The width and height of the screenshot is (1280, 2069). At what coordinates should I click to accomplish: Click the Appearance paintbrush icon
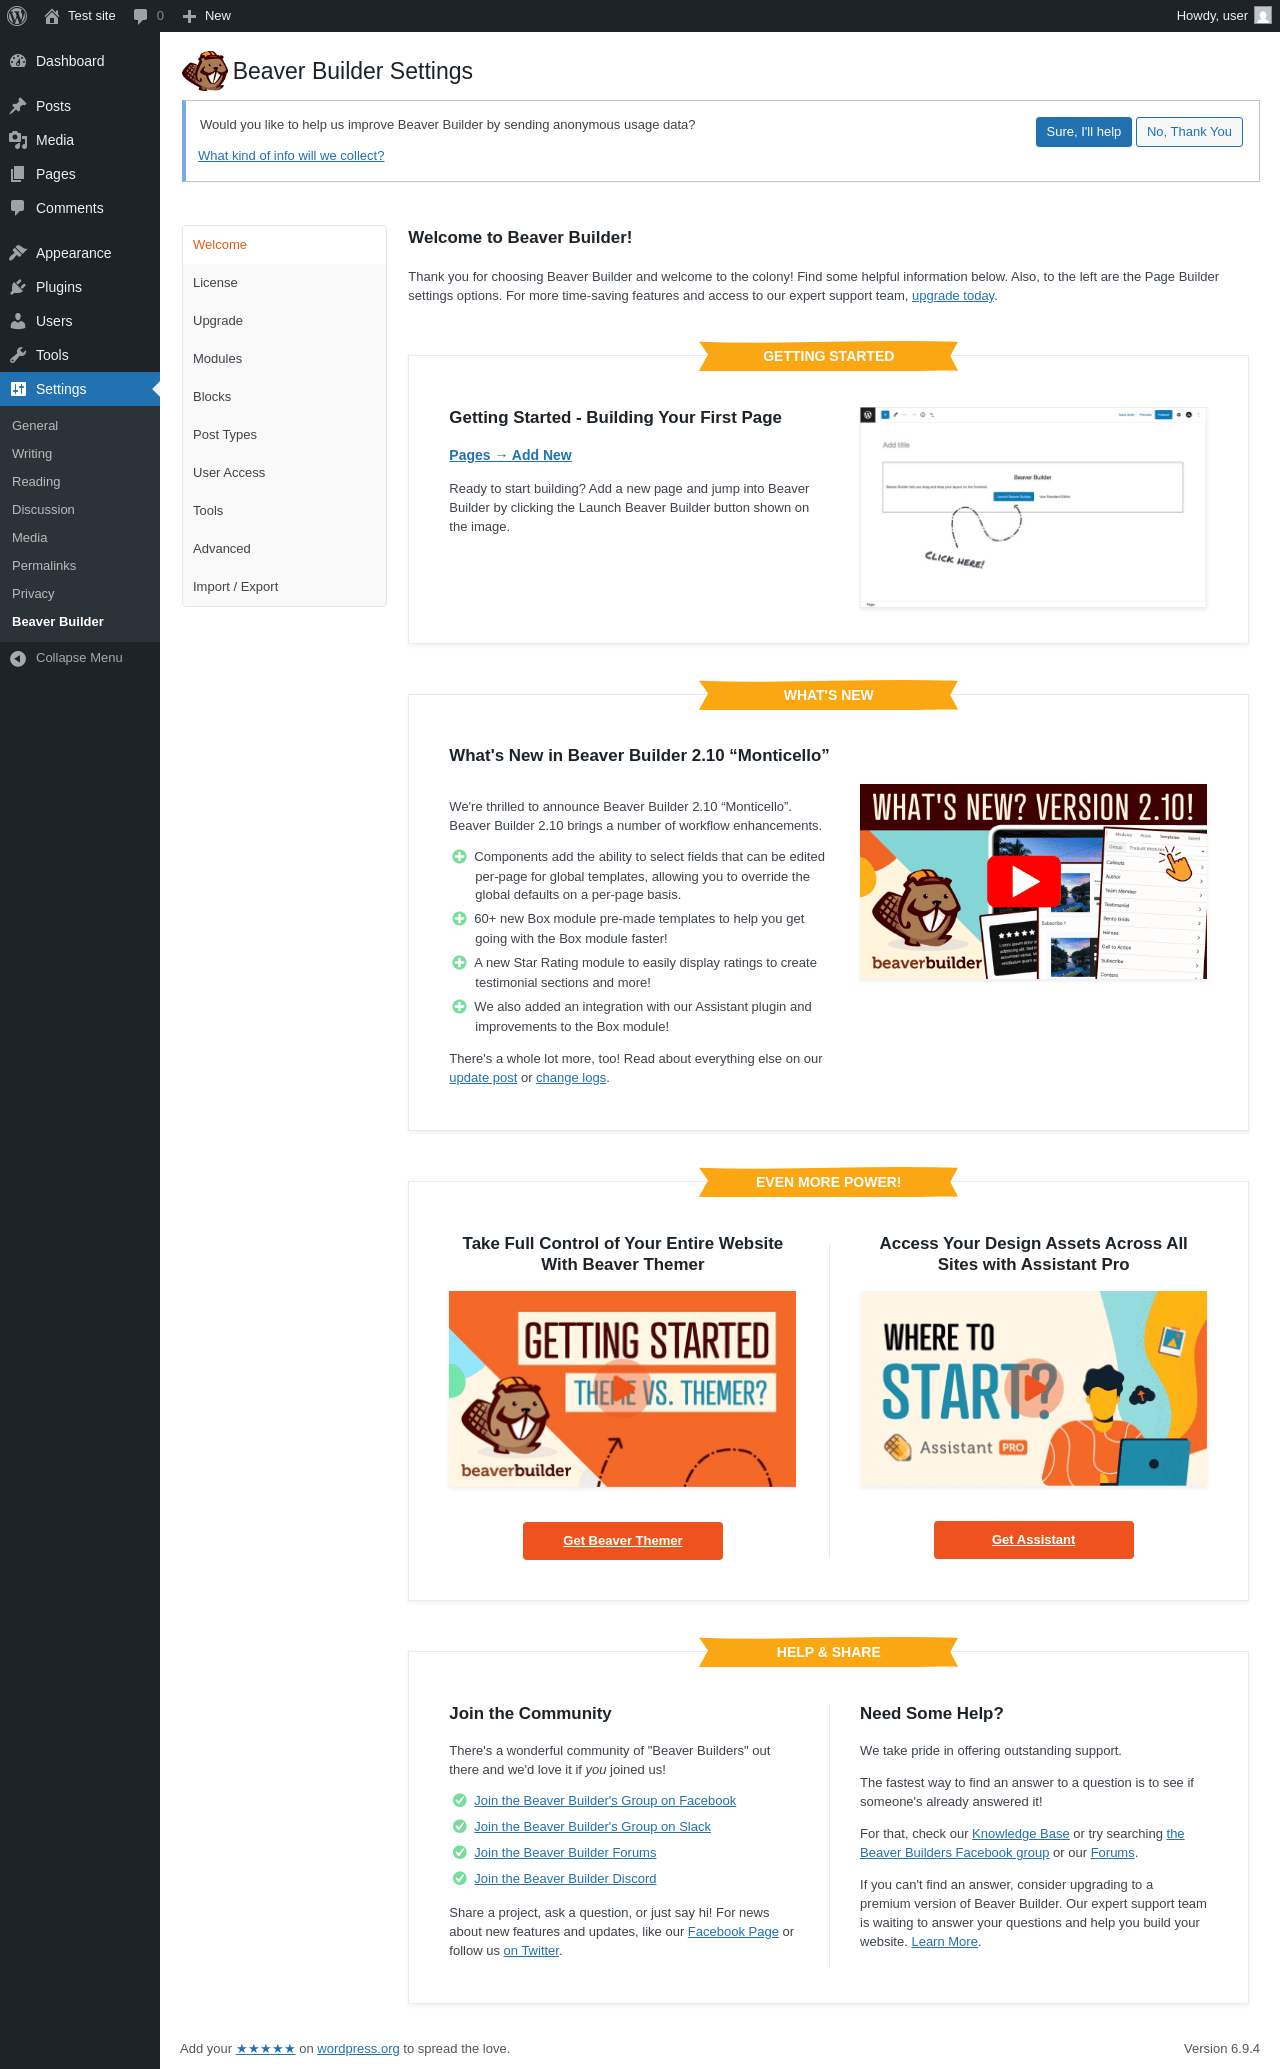coord(18,253)
